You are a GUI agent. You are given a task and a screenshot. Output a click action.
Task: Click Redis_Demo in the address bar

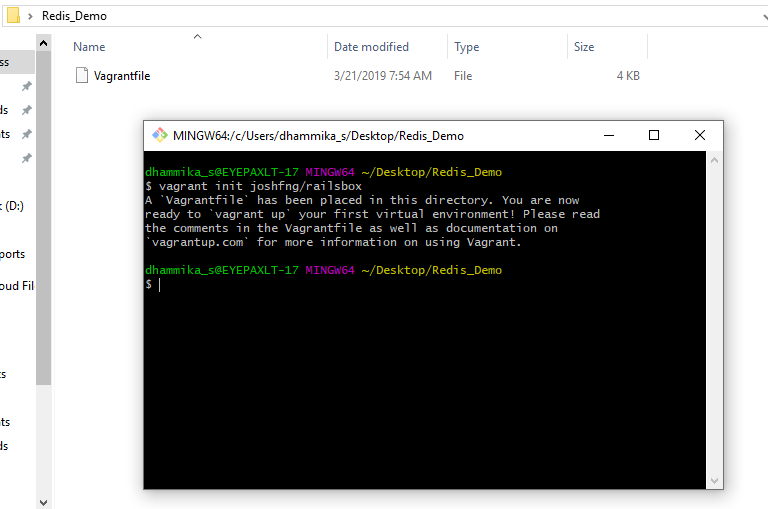[x=74, y=16]
